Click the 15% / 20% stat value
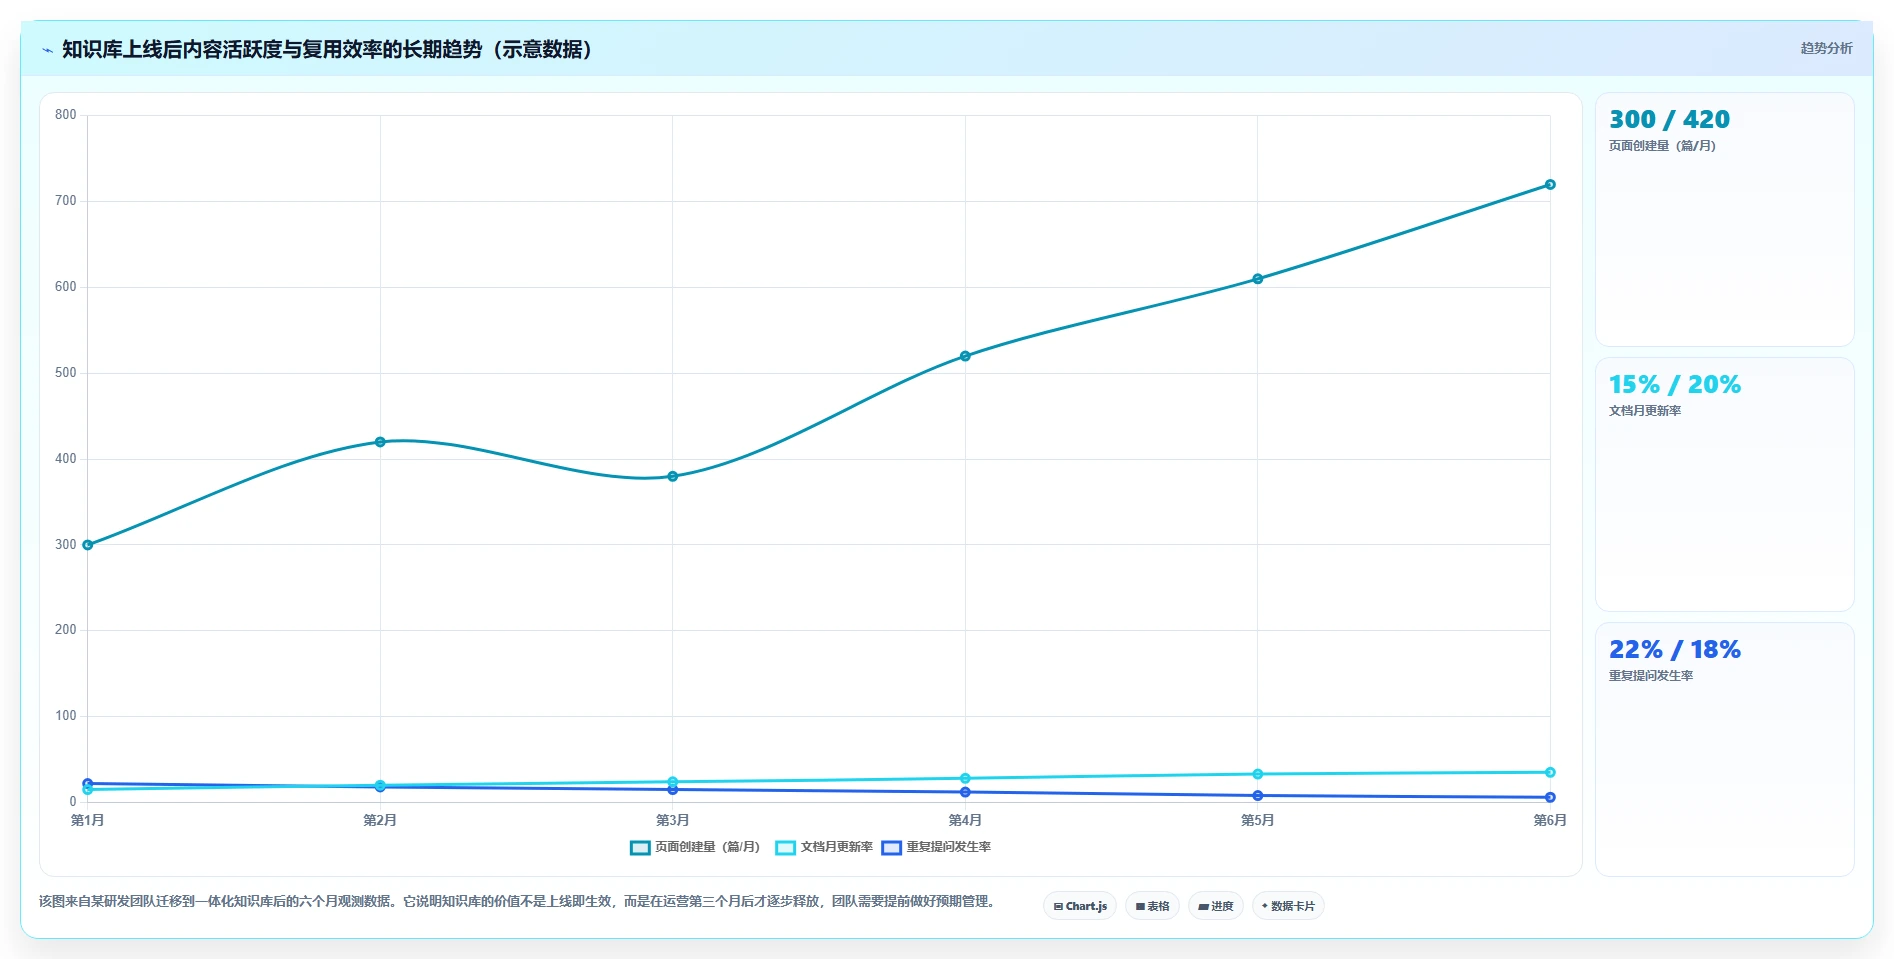The height and width of the screenshot is (959, 1894). point(1675,384)
